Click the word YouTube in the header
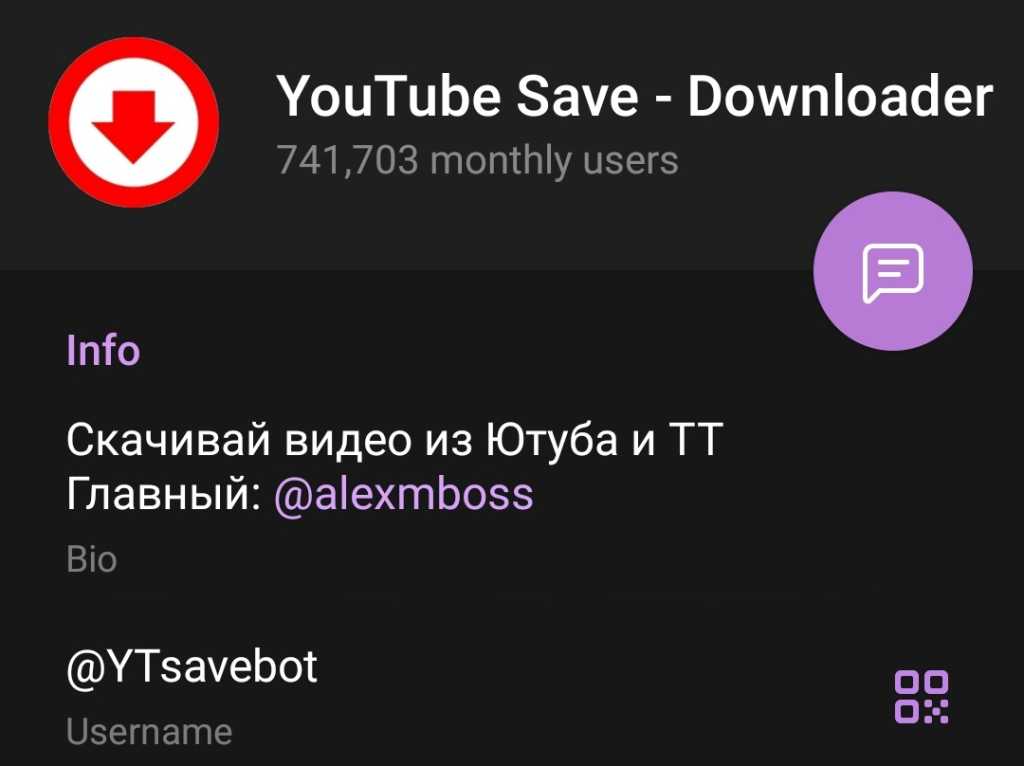 pos(389,97)
